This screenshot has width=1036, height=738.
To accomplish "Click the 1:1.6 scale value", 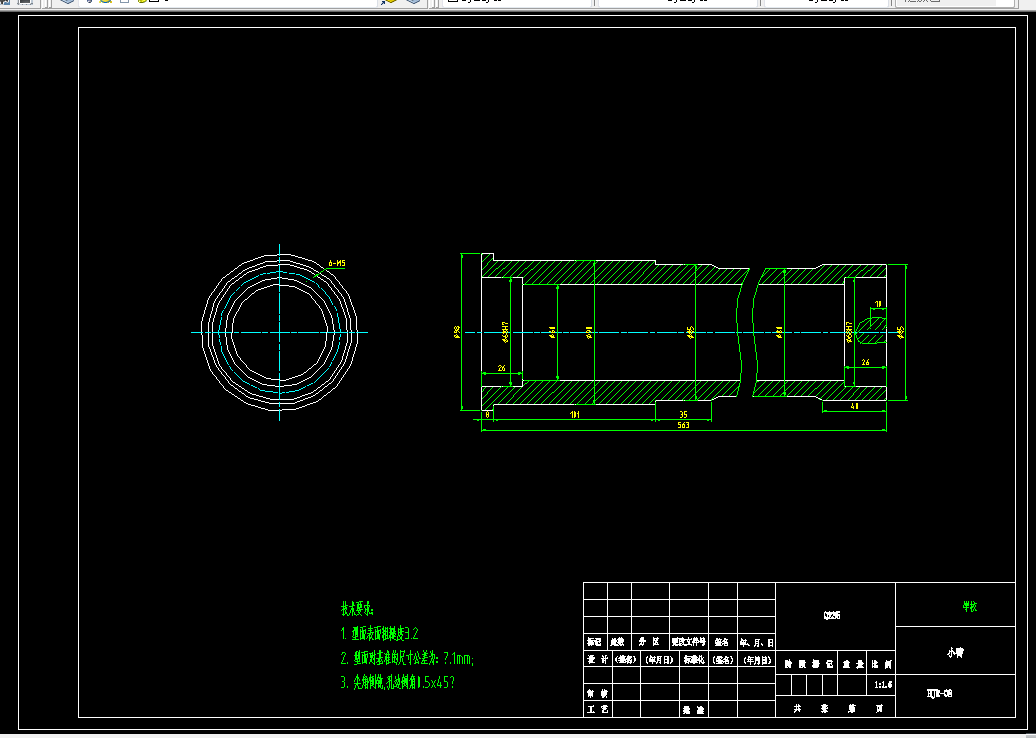I will pos(883,684).
